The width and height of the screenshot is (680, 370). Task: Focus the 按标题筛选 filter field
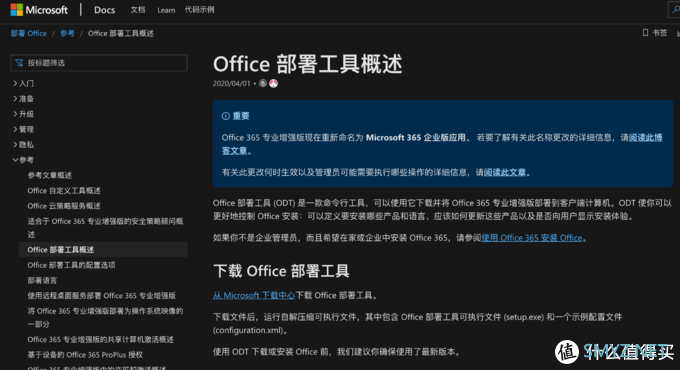pyautogui.click(x=99, y=63)
